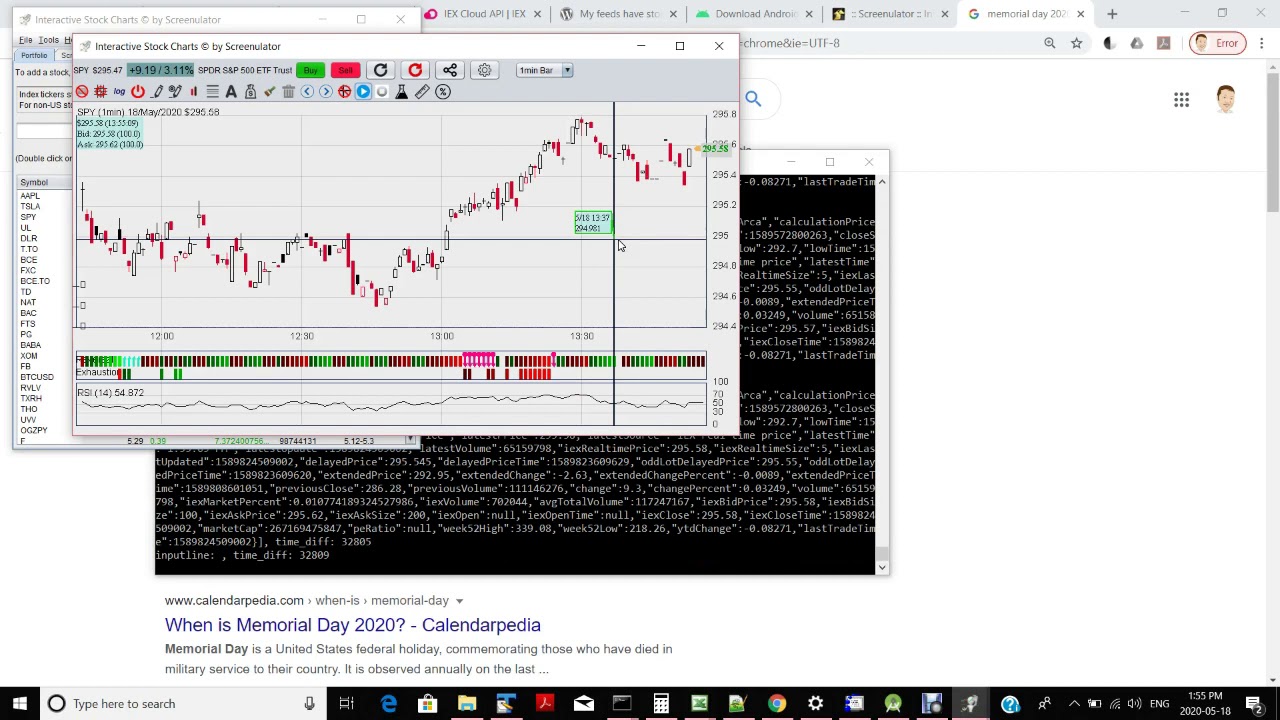The width and height of the screenshot is (1280, 720).
Task: Switch chart style with red candlestick icon
Action: point(194,91)
